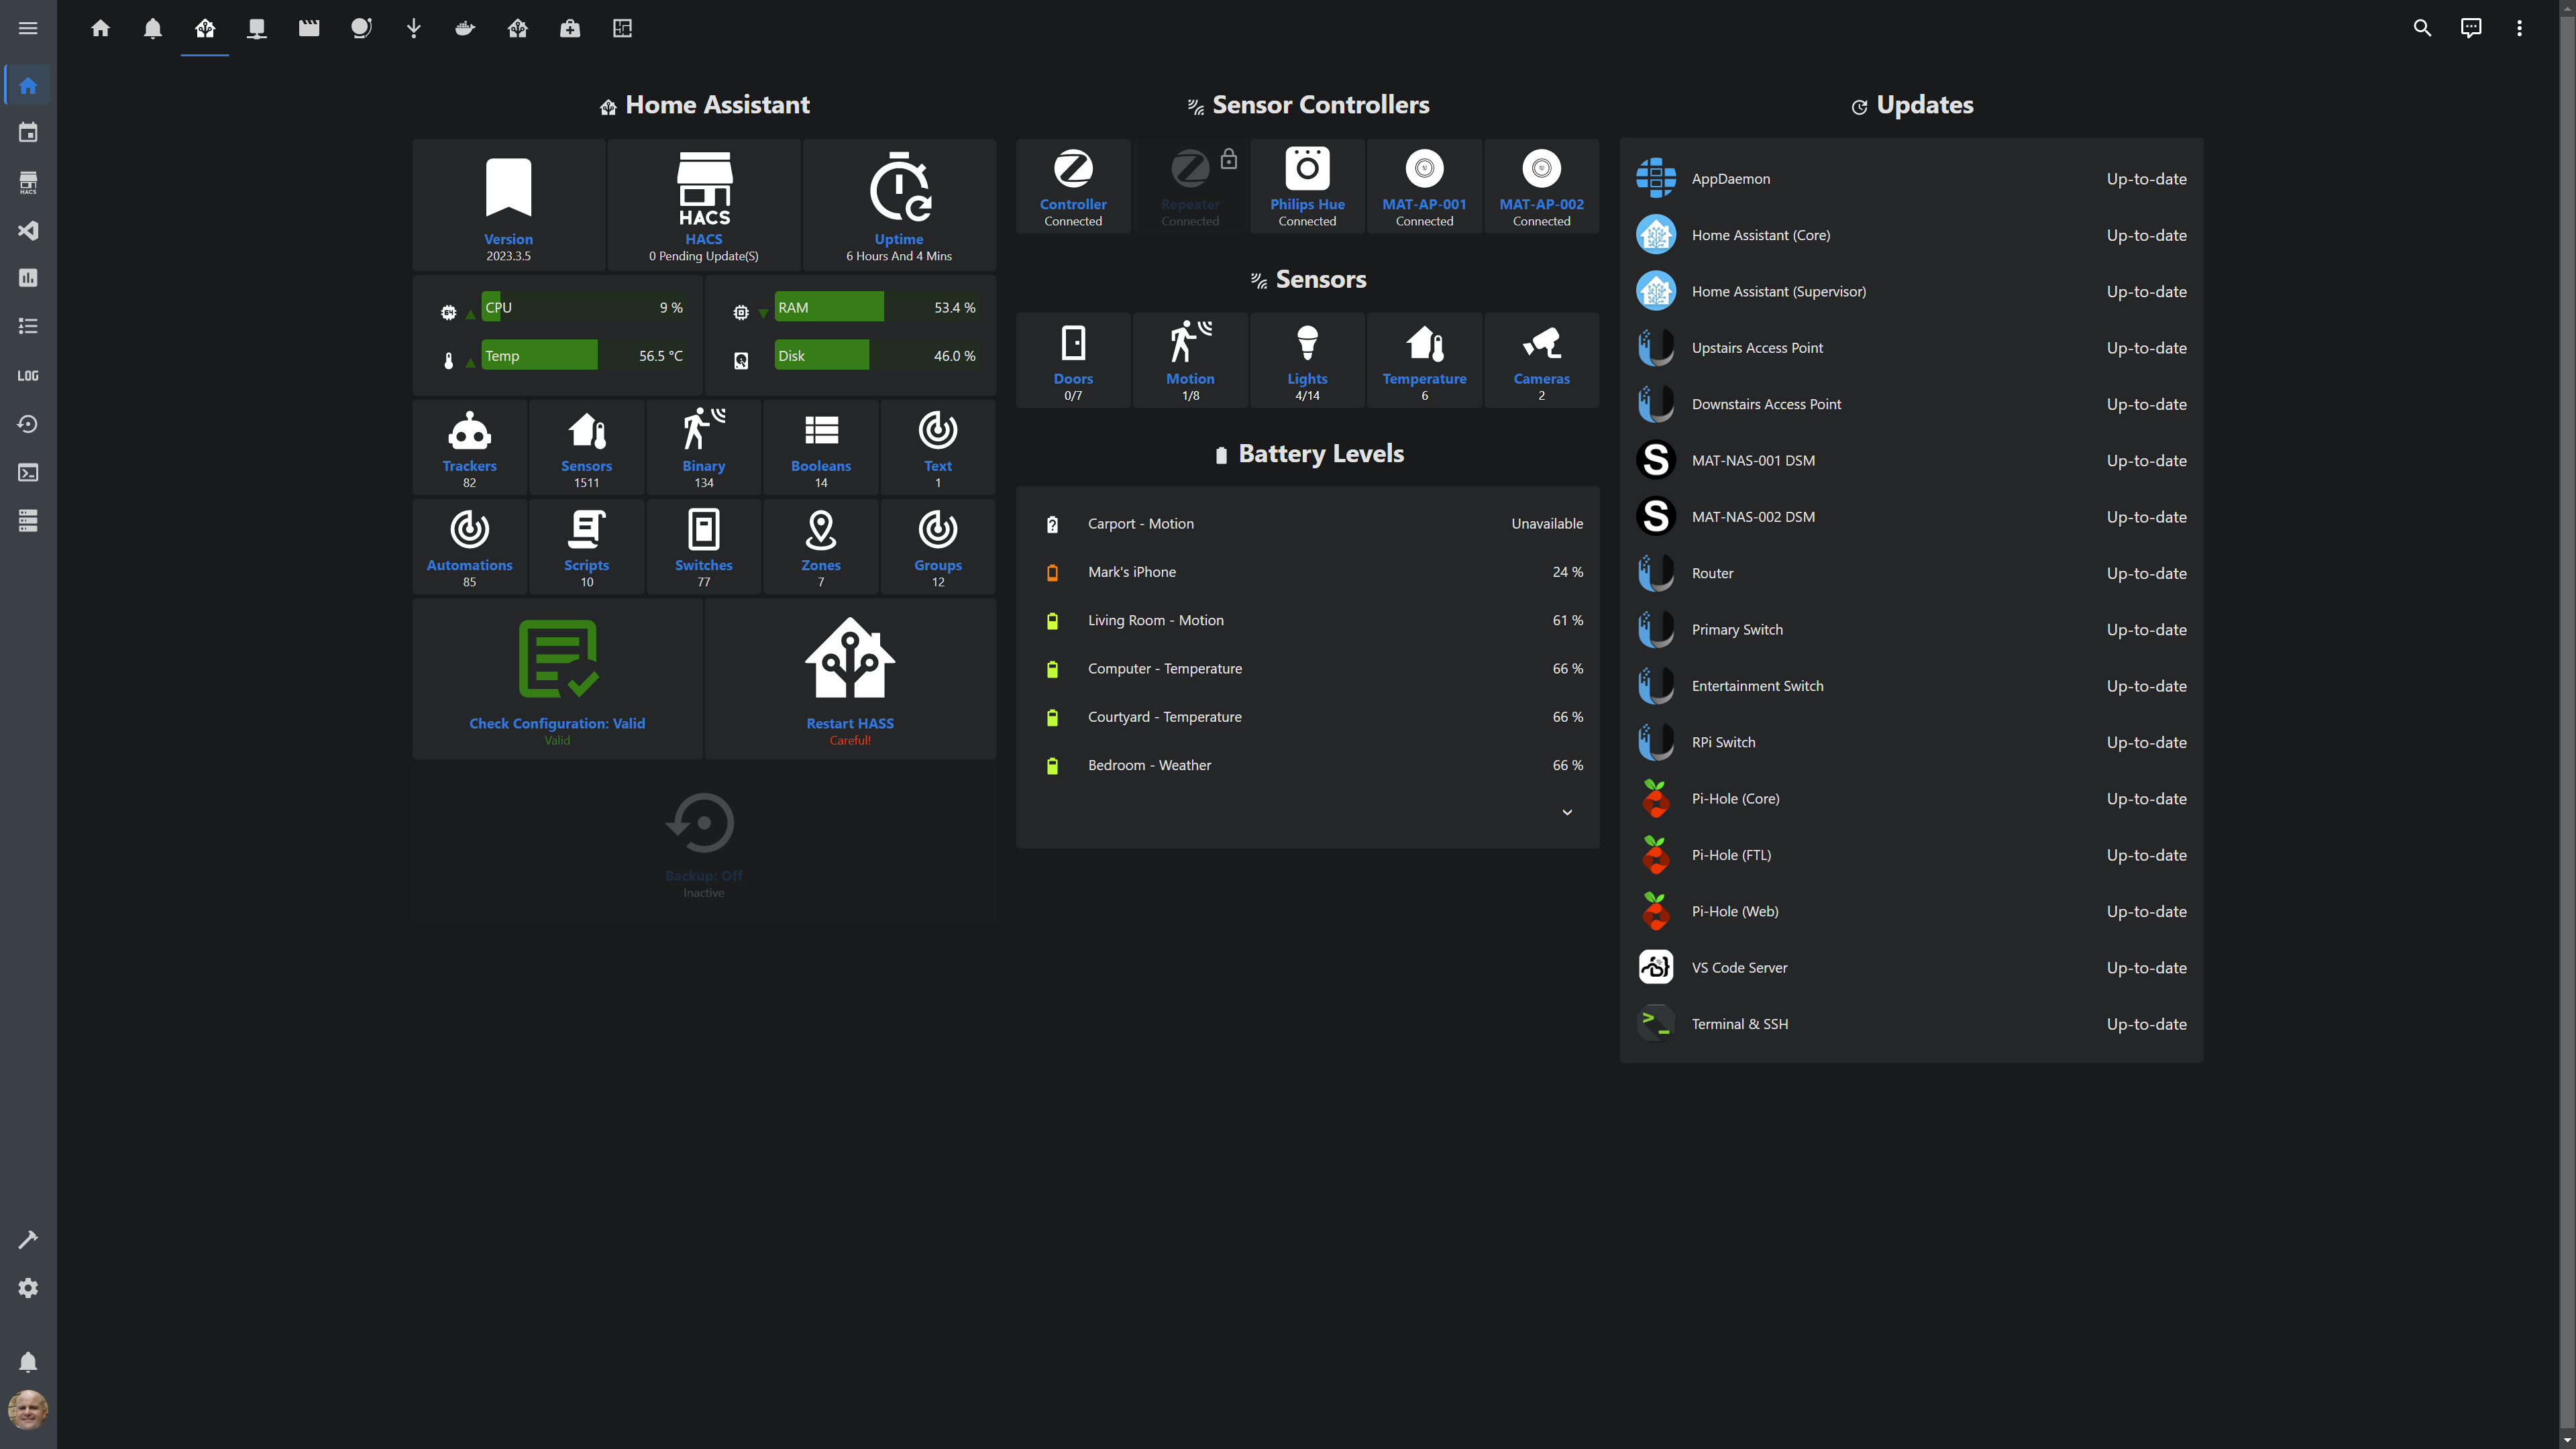Open the Terminal panel in the sidebar
Screen dimensions: 2576x1449
[28, 472]
